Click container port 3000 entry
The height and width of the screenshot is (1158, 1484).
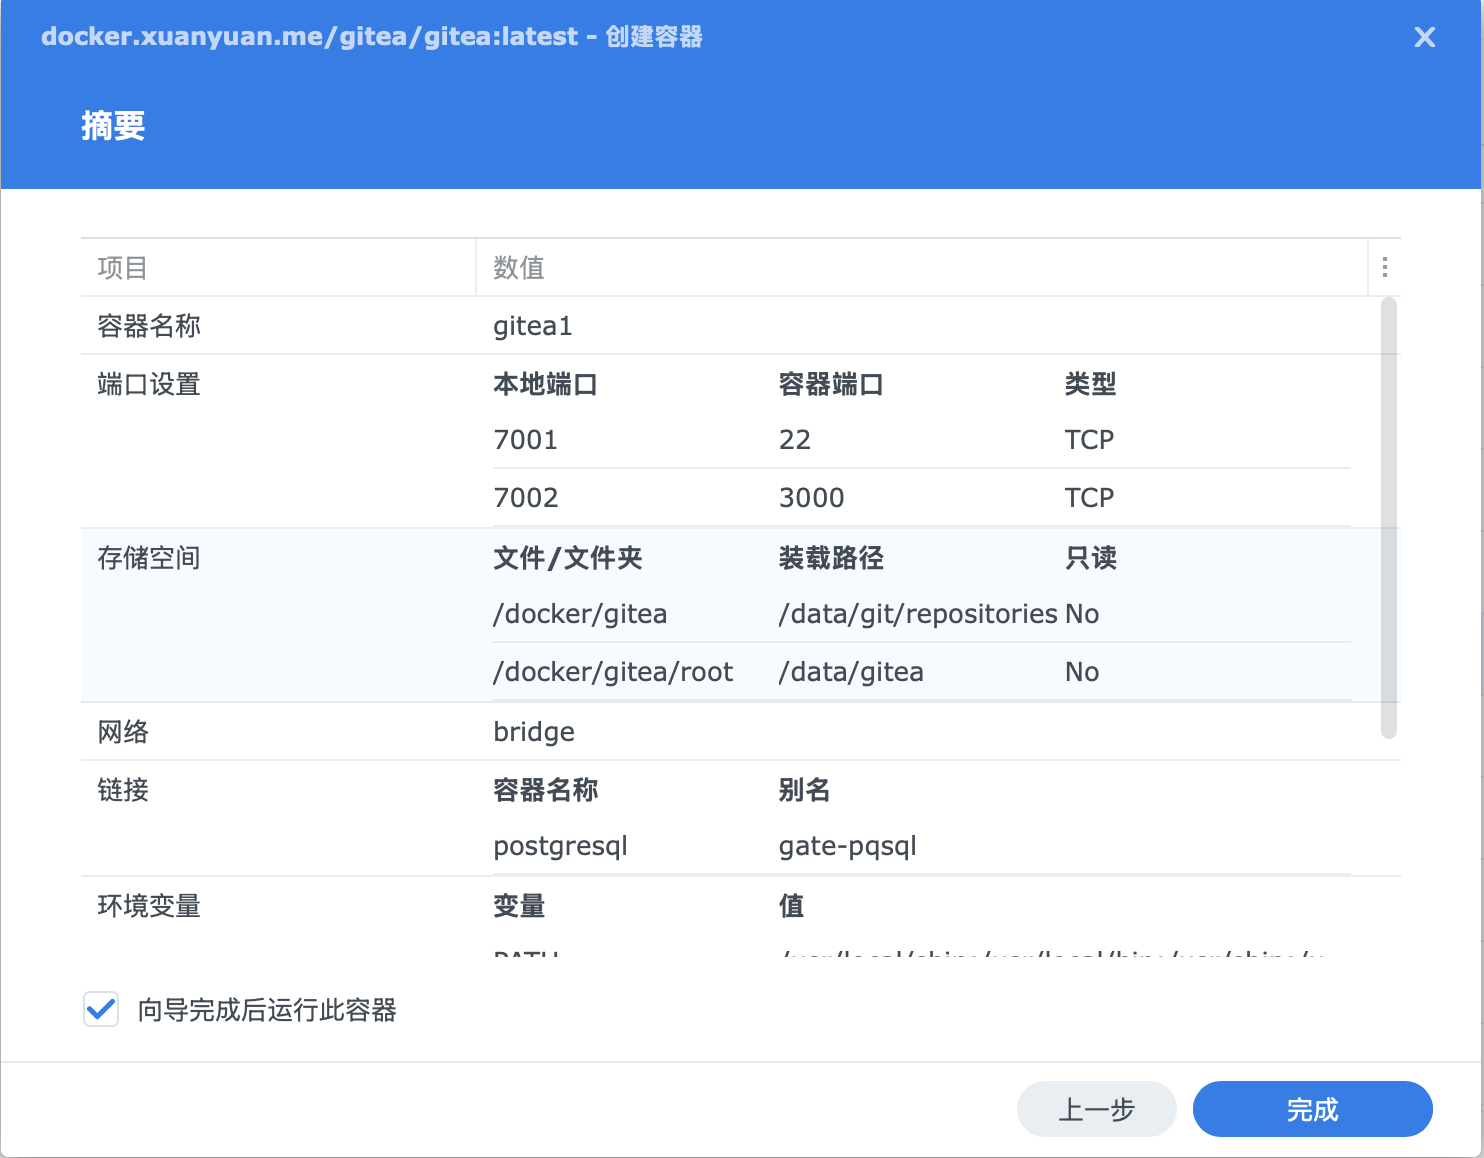(811, 498)
